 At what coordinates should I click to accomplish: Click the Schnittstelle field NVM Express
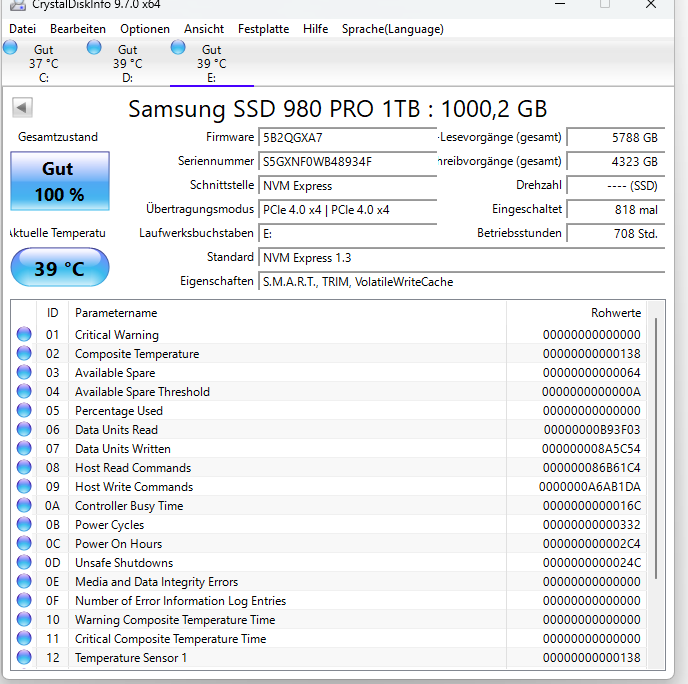point(348,186)
